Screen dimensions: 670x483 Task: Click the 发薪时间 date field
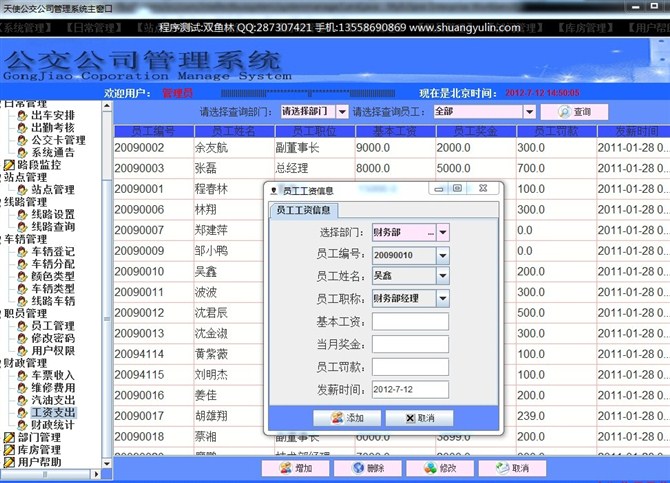click(410, 389)
